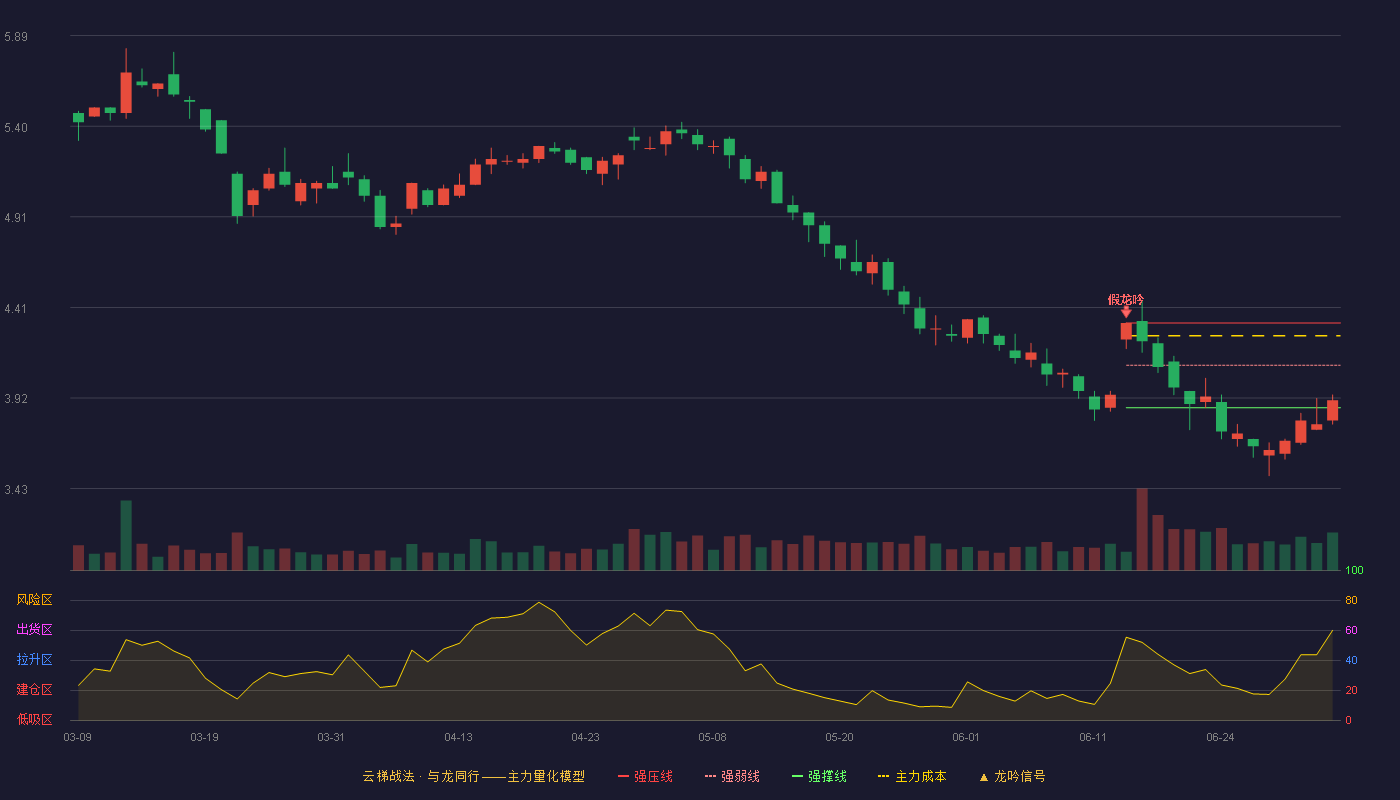The width and height of the screenshot is (1400, 800).
Task: Click the chart title 云梯战法 · 与龙同行
Action: point(421,776)
